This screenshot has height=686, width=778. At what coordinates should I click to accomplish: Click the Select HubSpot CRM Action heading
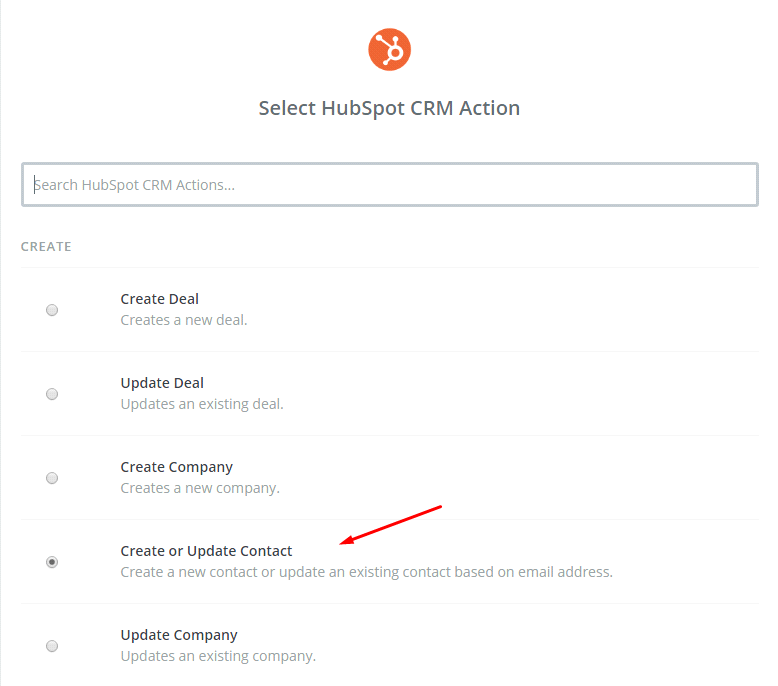(389, 108)
